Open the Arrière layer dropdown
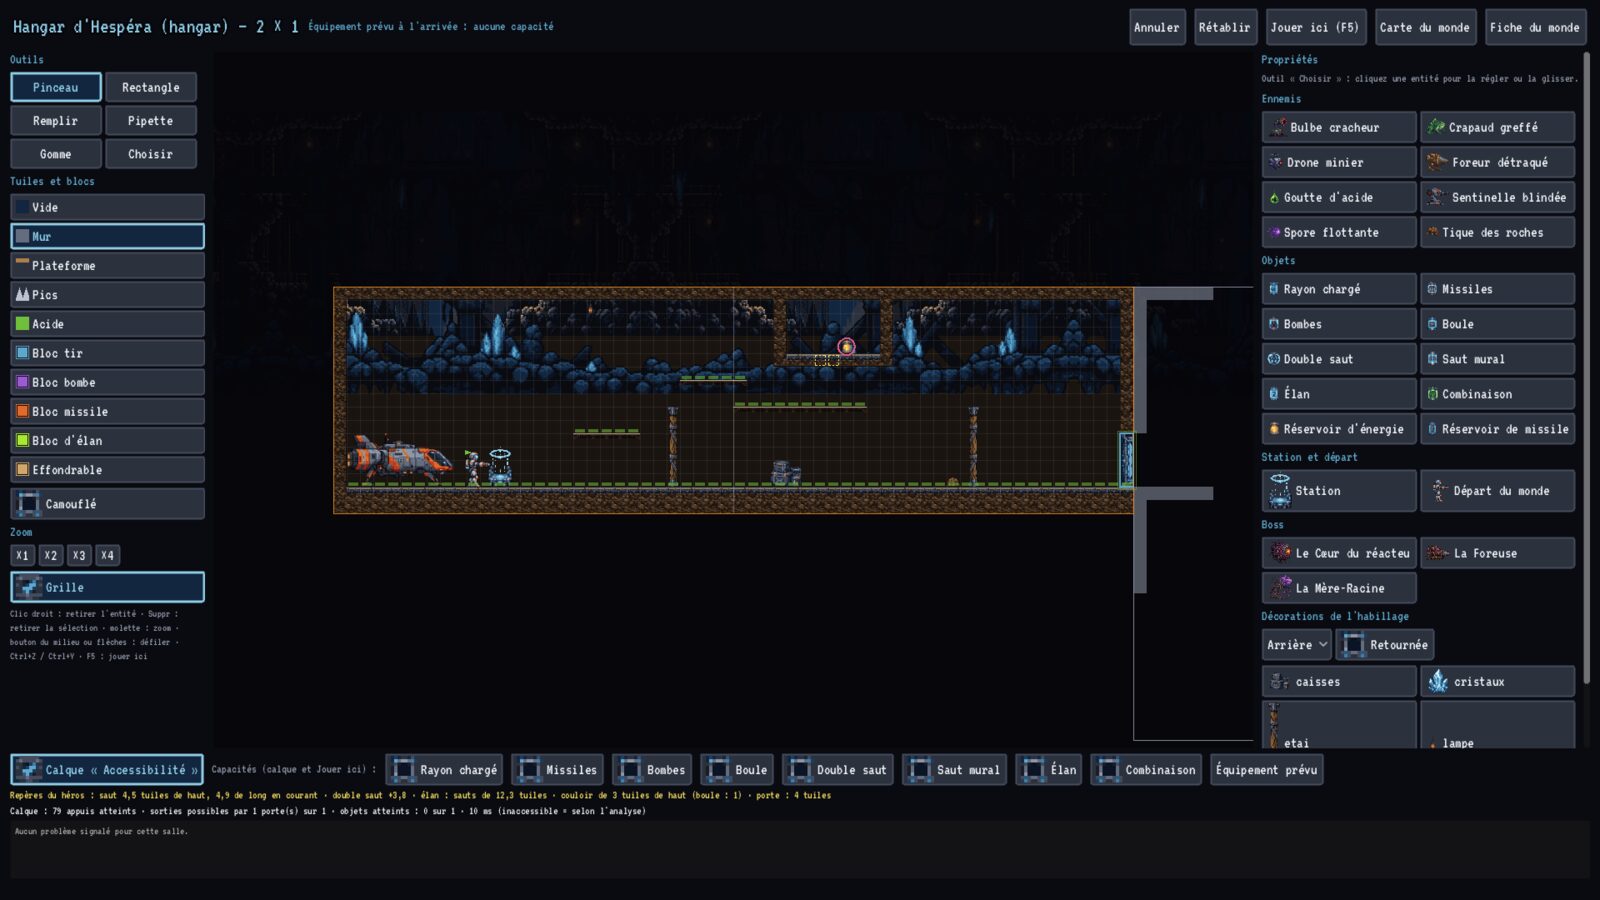1600x900 pixels. click(x=1296, y=645)
